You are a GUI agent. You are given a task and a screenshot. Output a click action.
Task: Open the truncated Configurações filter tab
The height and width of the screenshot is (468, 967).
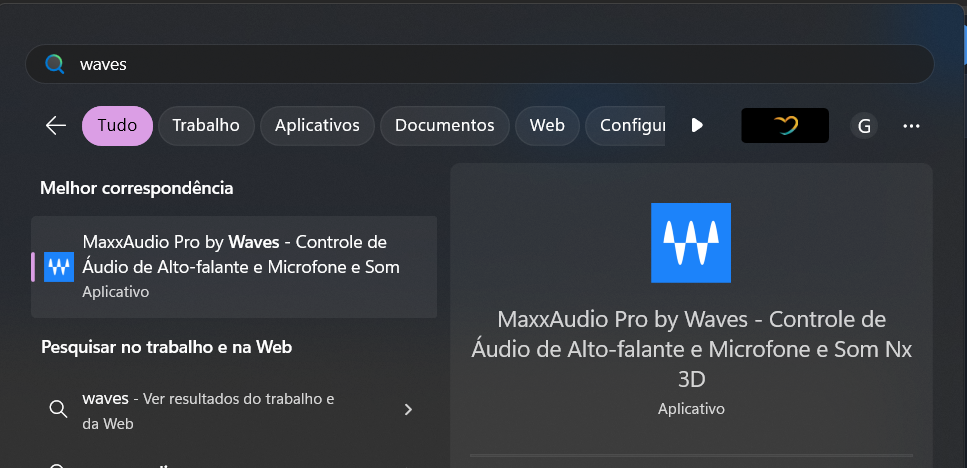coord(630,125)
